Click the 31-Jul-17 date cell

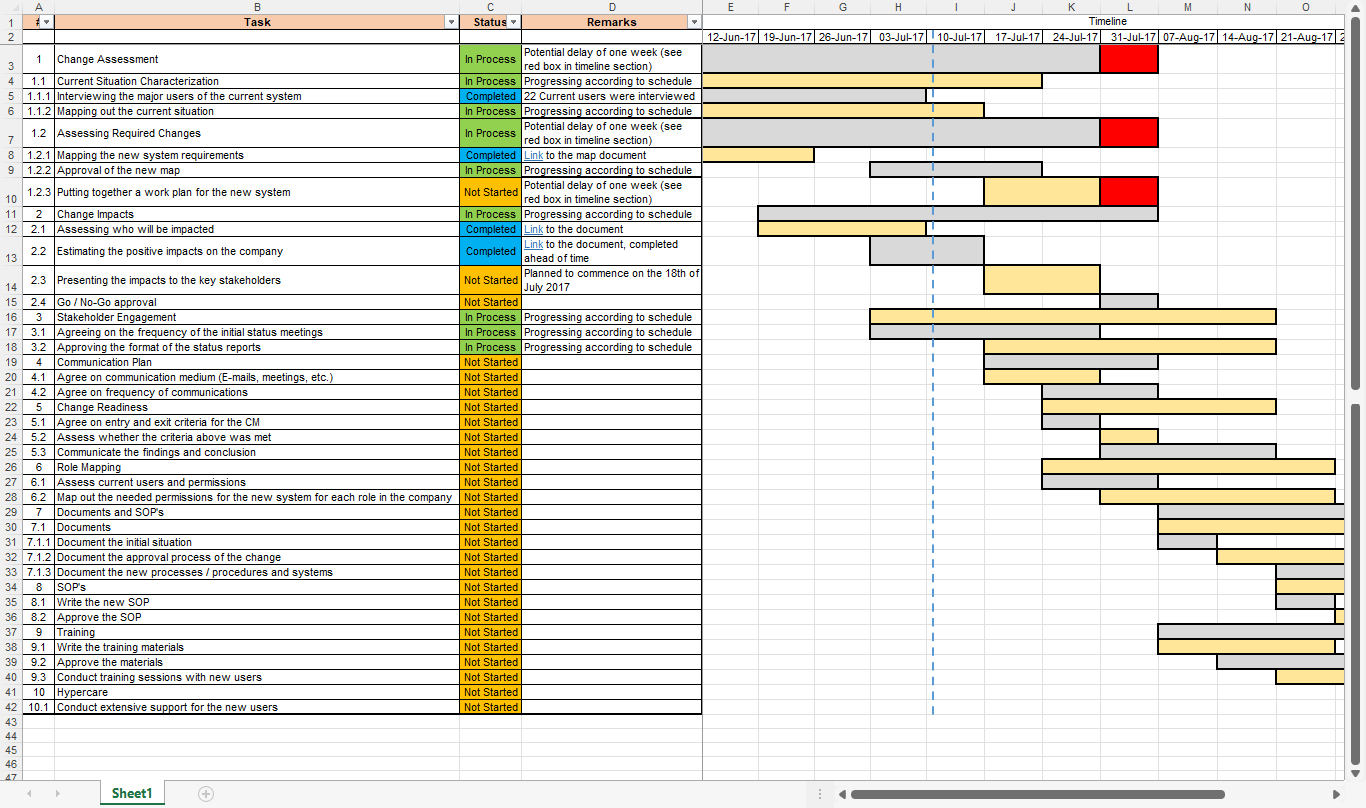[1130, 37]
